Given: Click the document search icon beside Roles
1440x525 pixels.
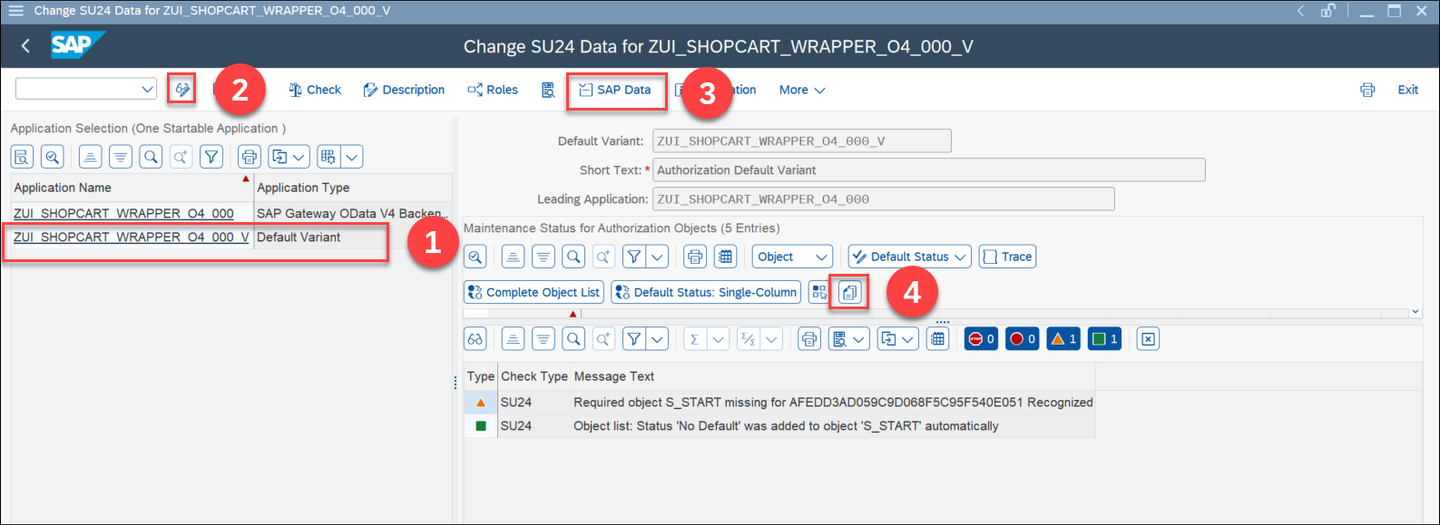Looking at the screenshot, I should click(548, 90).
